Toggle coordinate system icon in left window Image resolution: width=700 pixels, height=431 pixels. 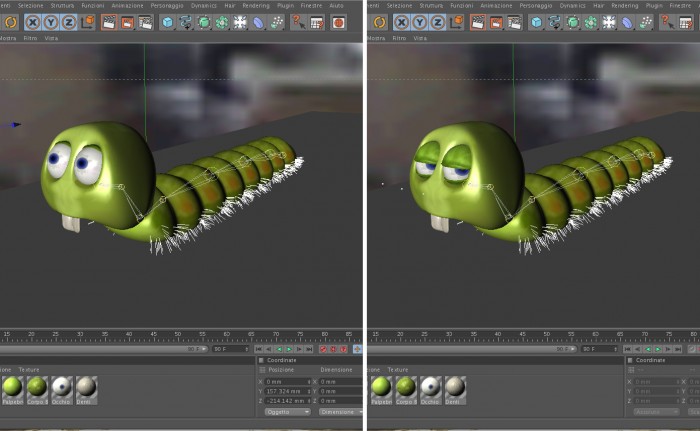coord(89,21)
